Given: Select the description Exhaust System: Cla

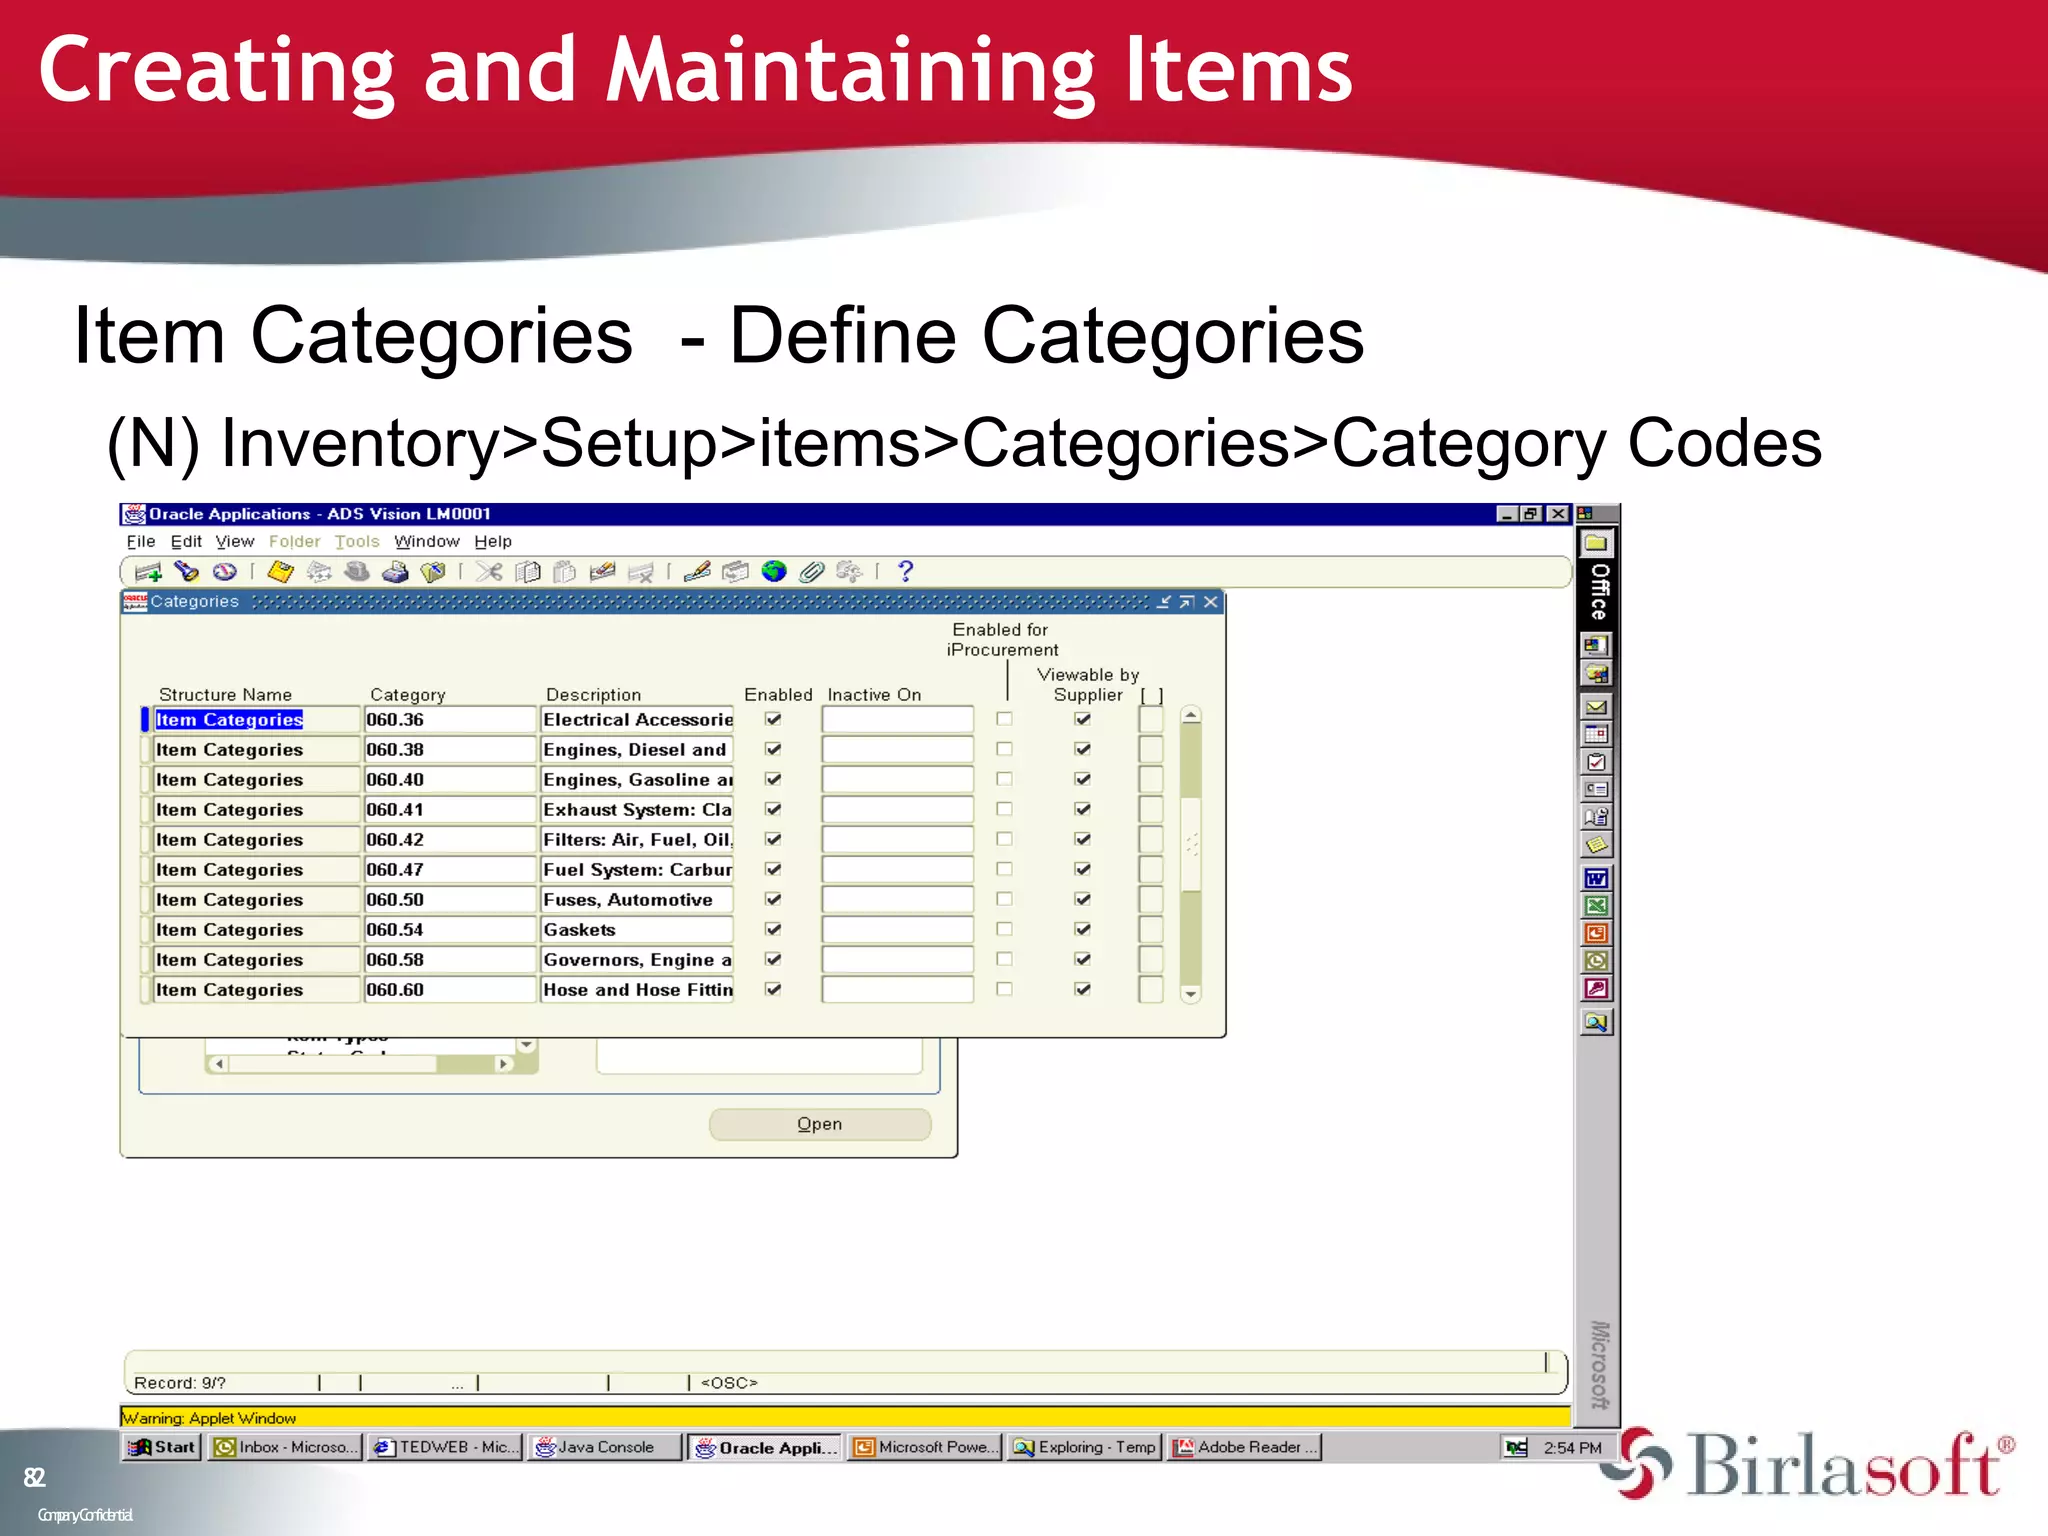Looking at the screenshot, I should (x=637, y=809).
